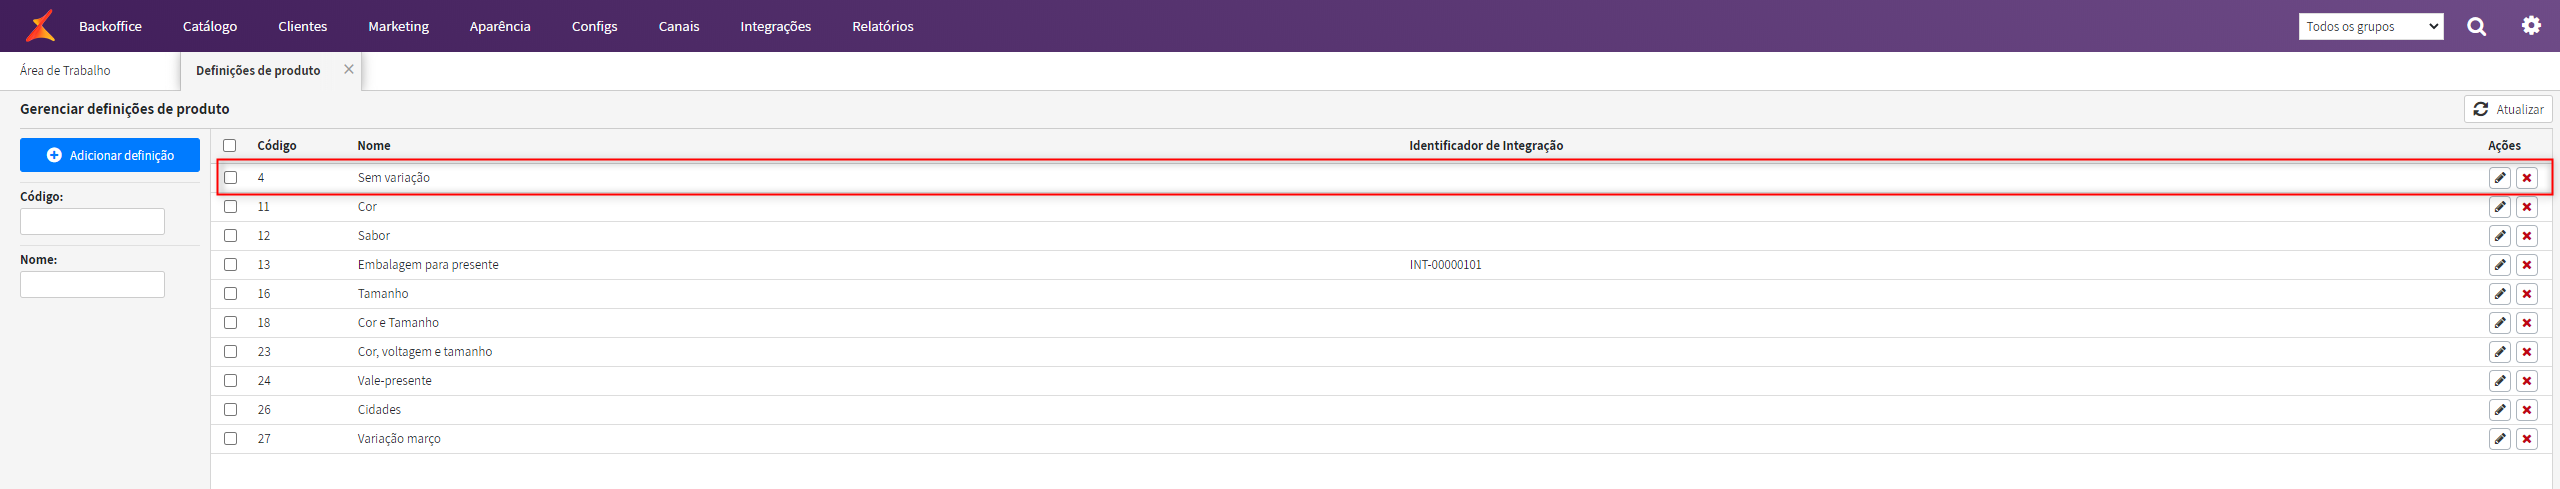Sort by the Nome column header

(x=374, y=145)
